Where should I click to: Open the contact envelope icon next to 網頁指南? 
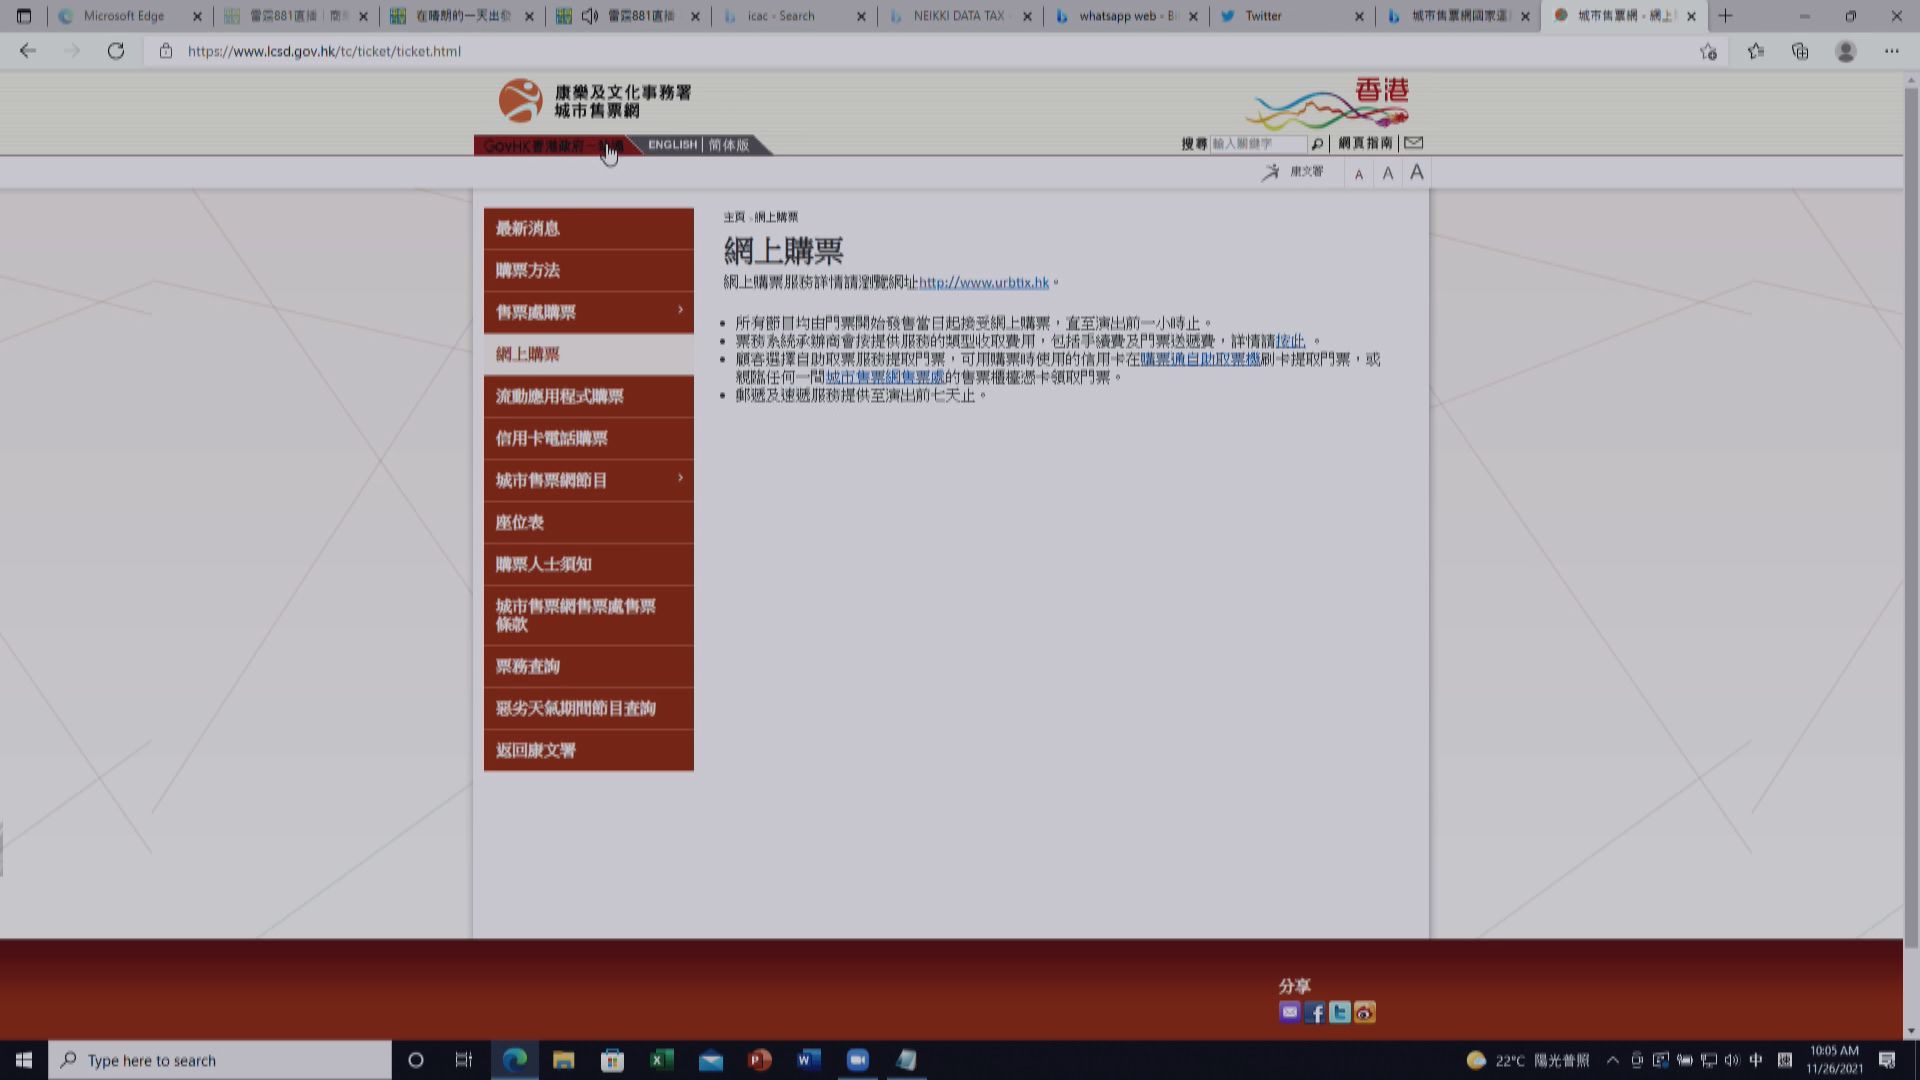pos(1413,142)
